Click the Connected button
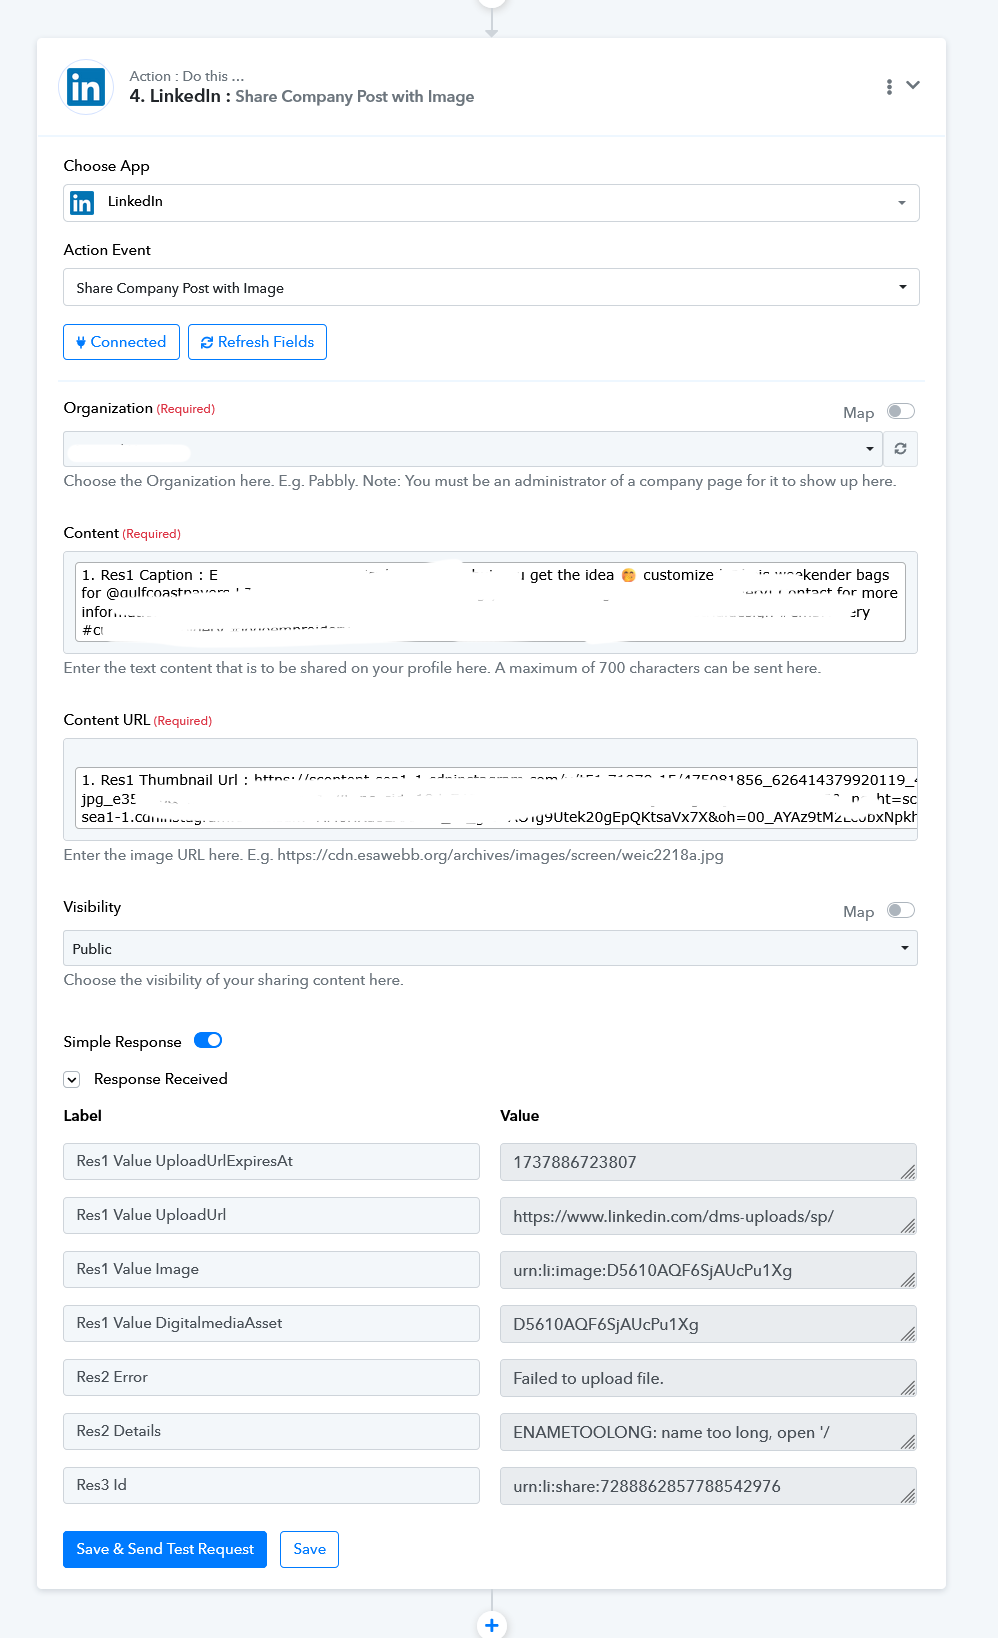This screenshot has width=998, height=1638. point(121,342)
